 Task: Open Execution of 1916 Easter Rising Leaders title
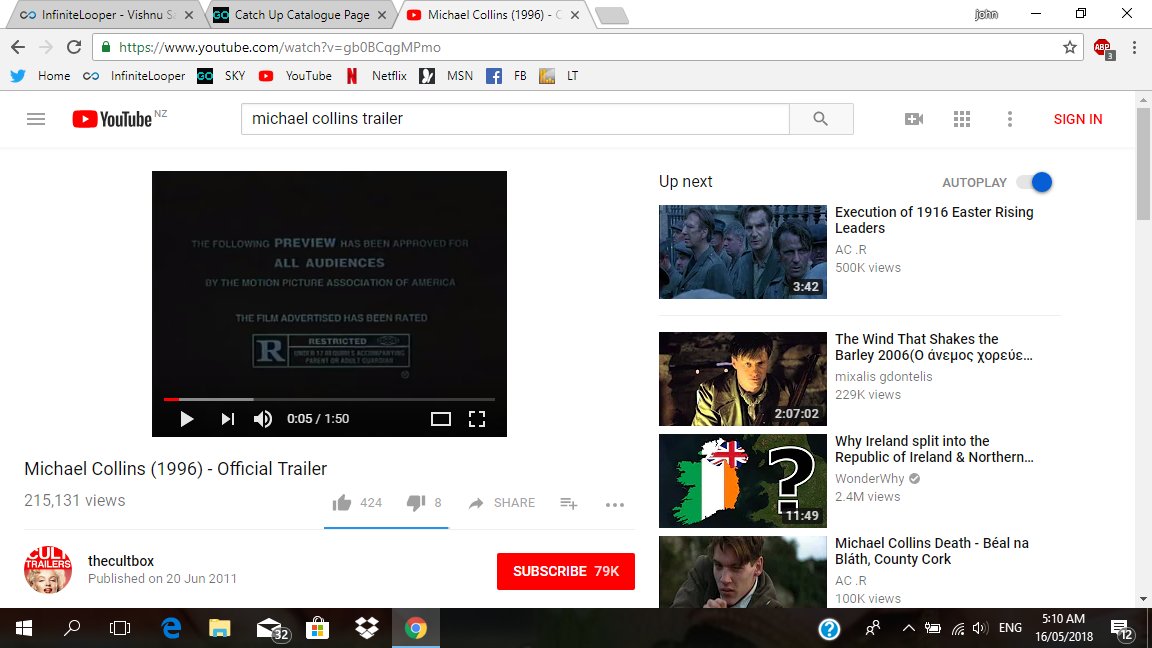point(934,220)
